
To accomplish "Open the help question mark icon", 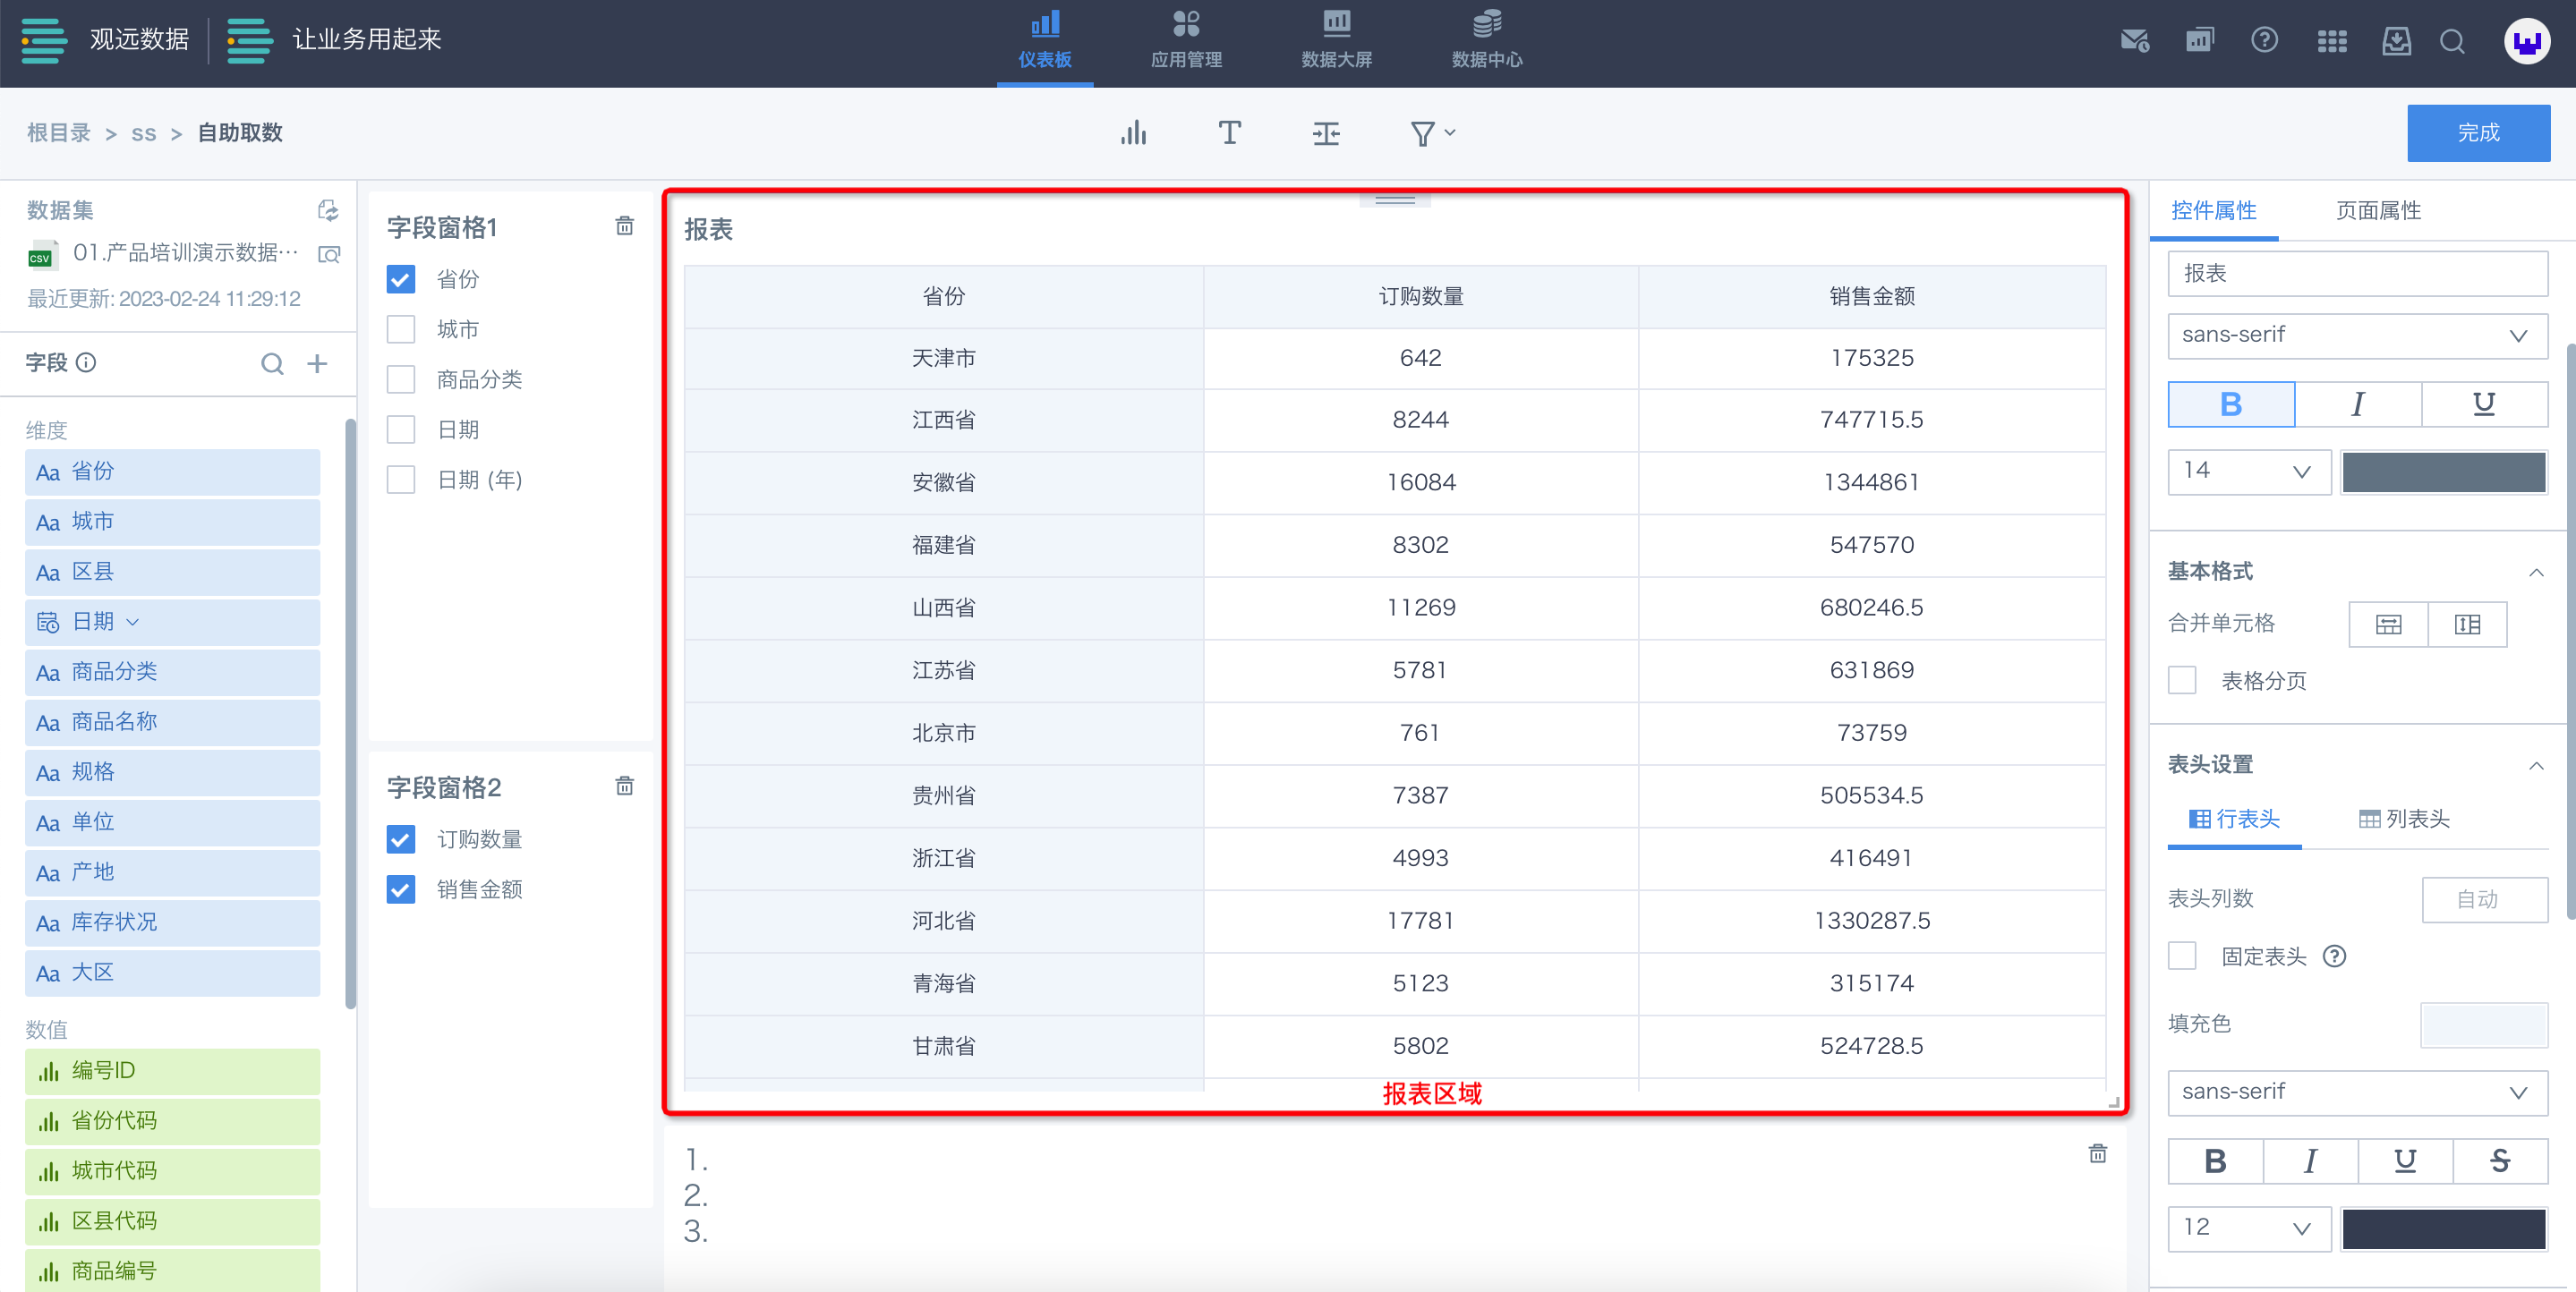I will click(2264, 40).
